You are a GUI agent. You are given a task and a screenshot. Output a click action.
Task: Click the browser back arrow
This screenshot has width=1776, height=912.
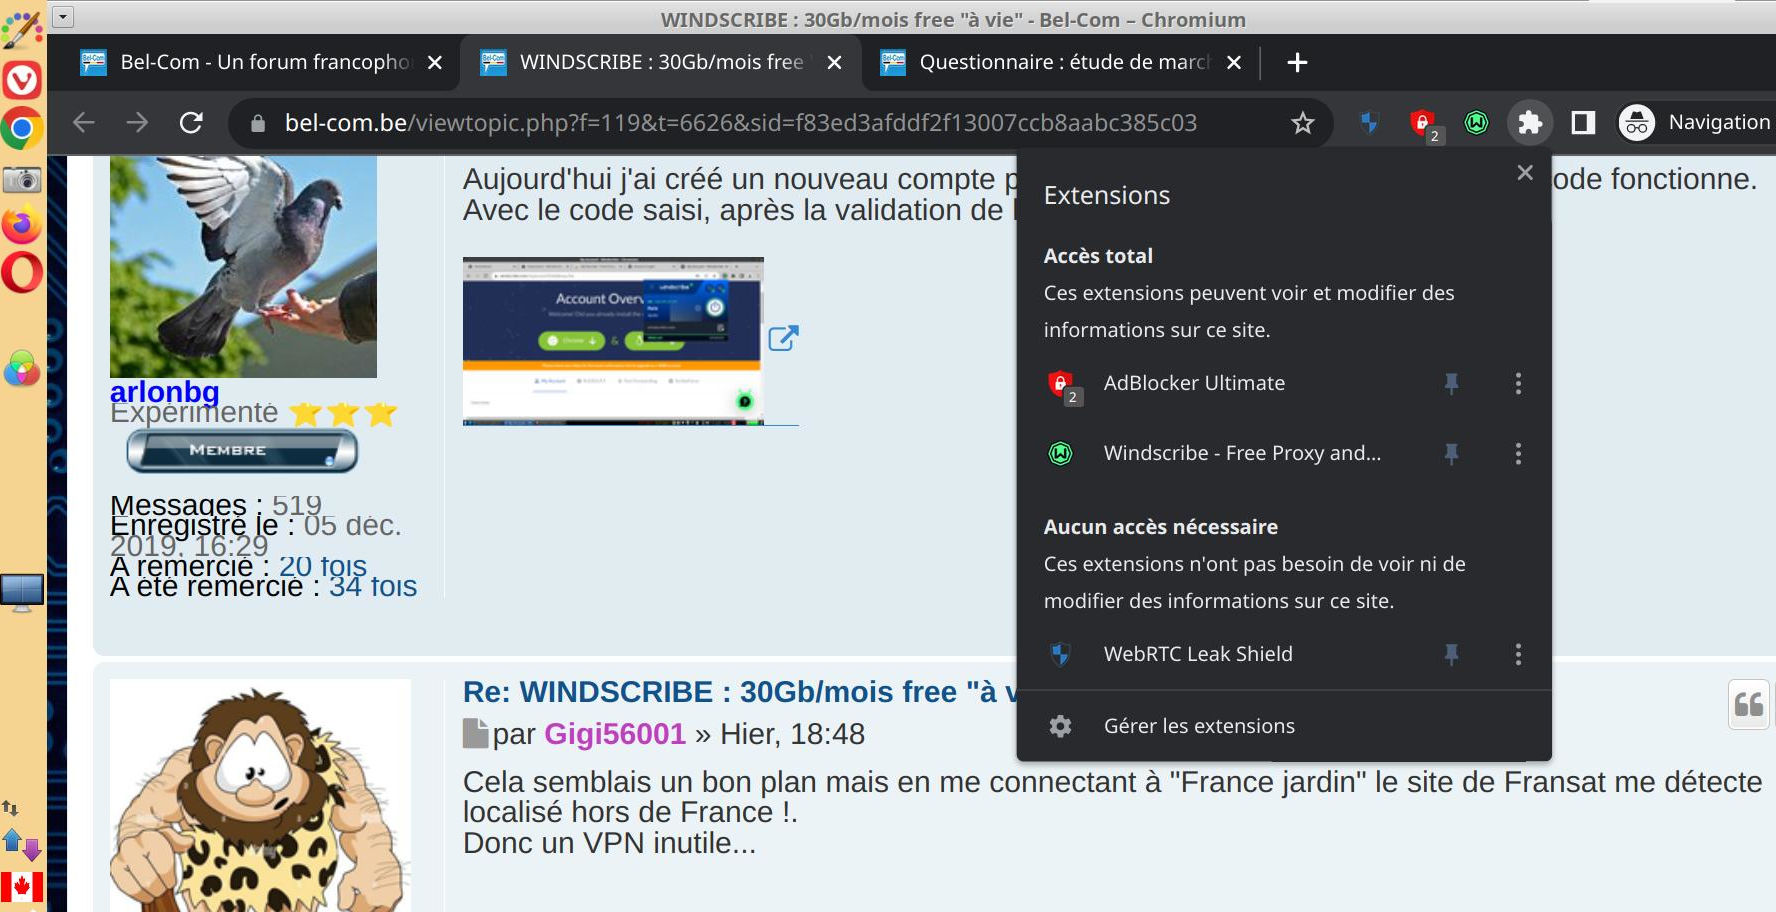tap(84, 122)
